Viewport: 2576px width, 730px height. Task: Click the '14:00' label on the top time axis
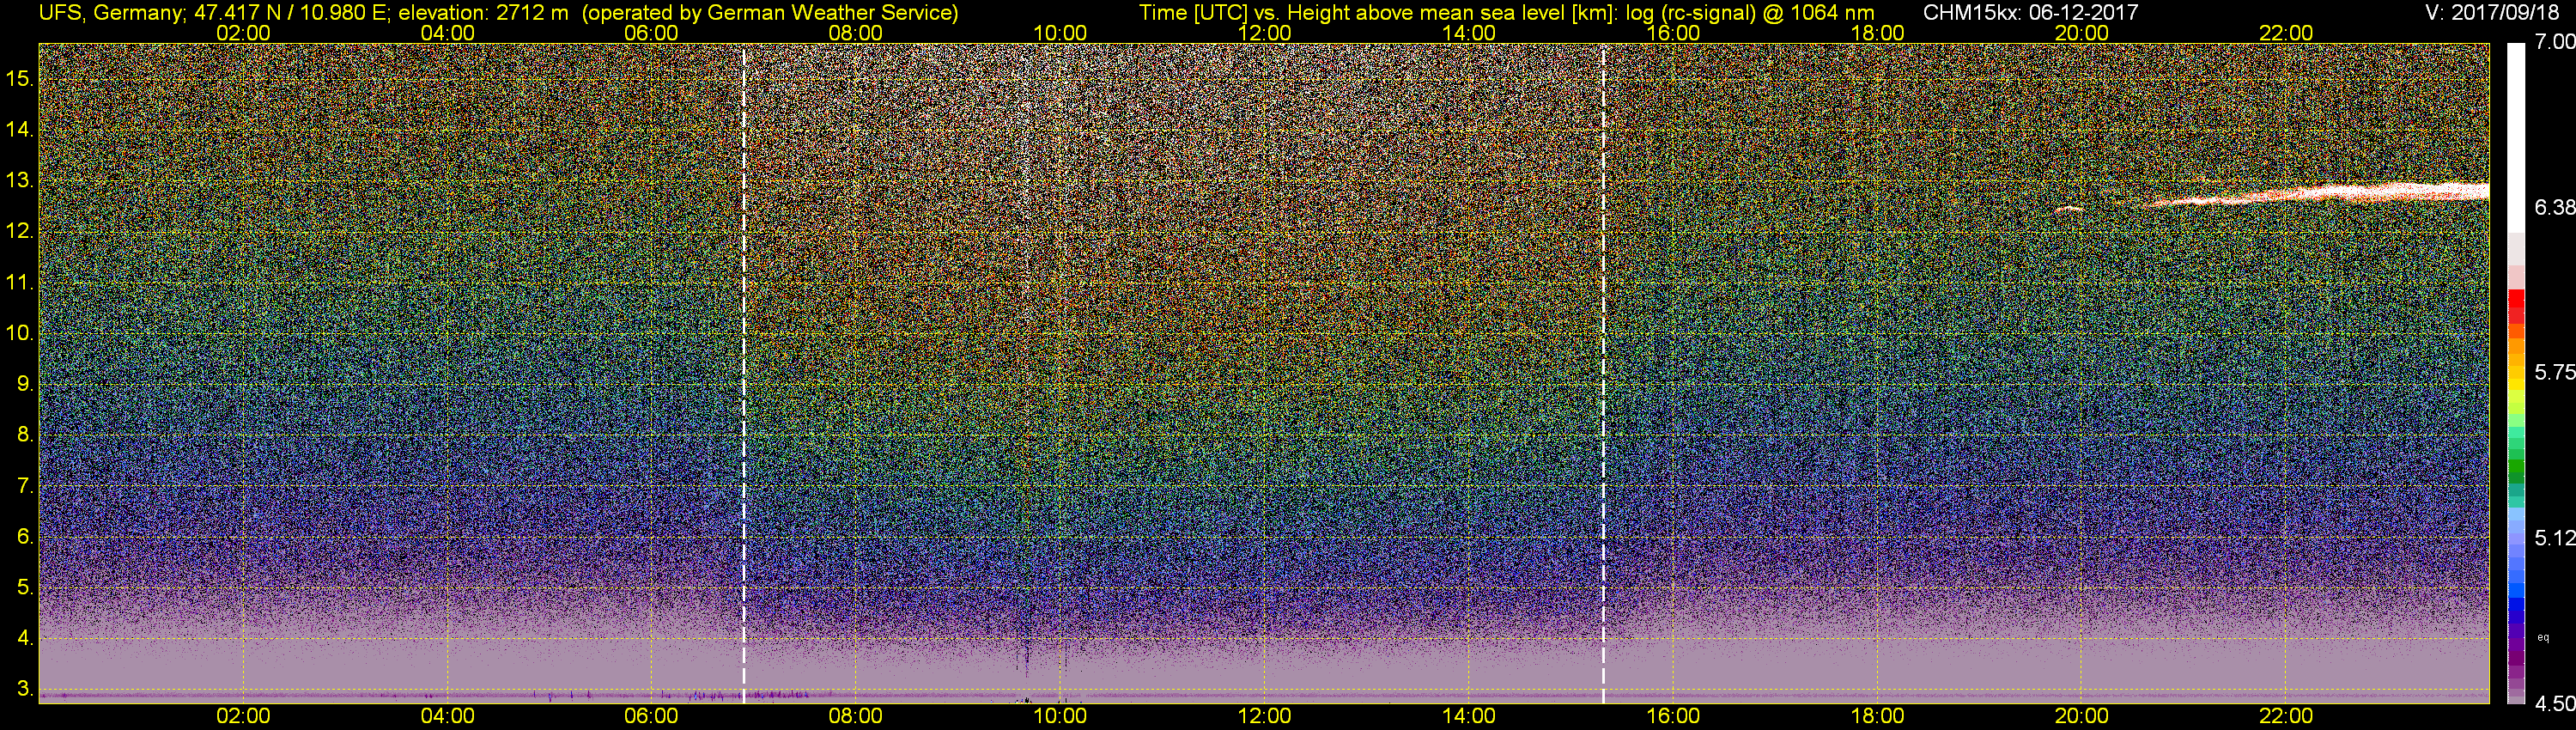pyautogui.click(x=1468, y=33)
